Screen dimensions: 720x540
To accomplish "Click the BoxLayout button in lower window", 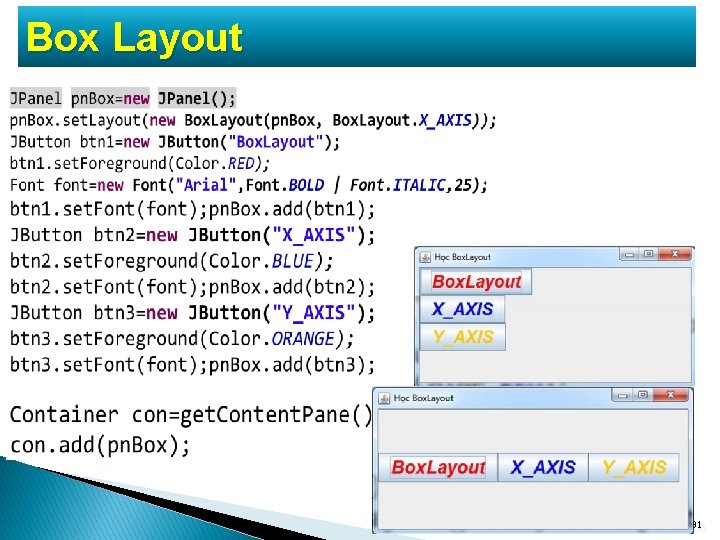I will coord(438,467).
